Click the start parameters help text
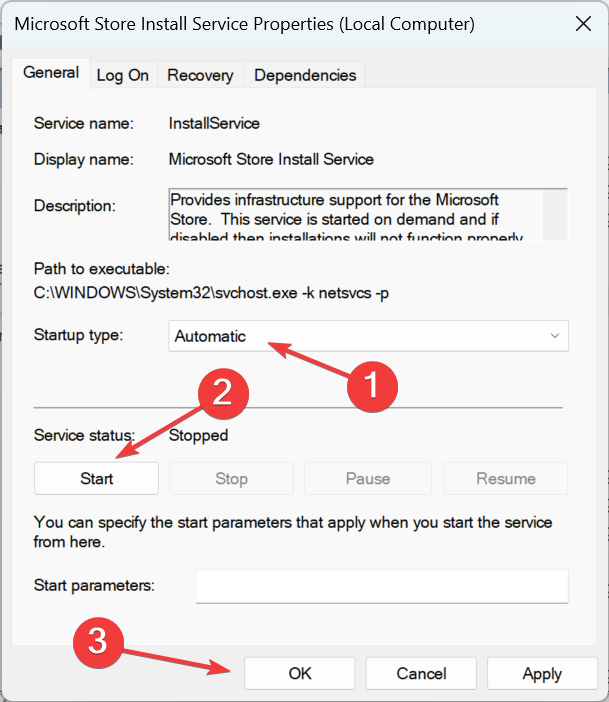The width and height of the screenshot is (609, 702). click(x=293, y=532)
